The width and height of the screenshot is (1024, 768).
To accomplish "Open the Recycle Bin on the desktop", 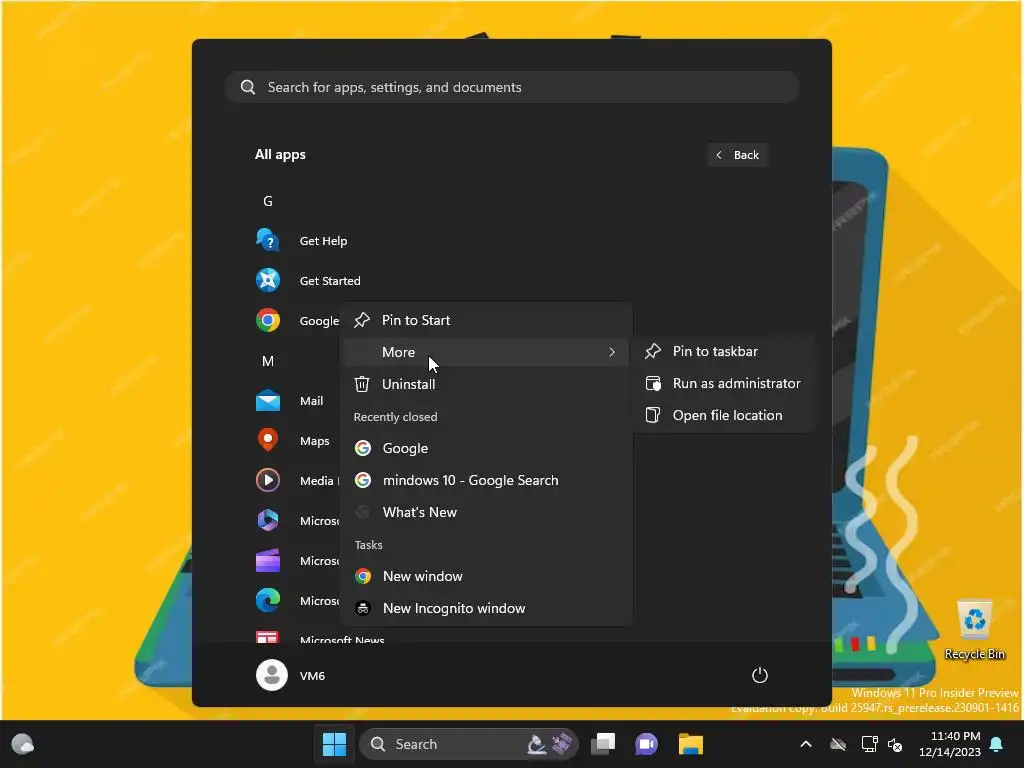I will point(974,630).
